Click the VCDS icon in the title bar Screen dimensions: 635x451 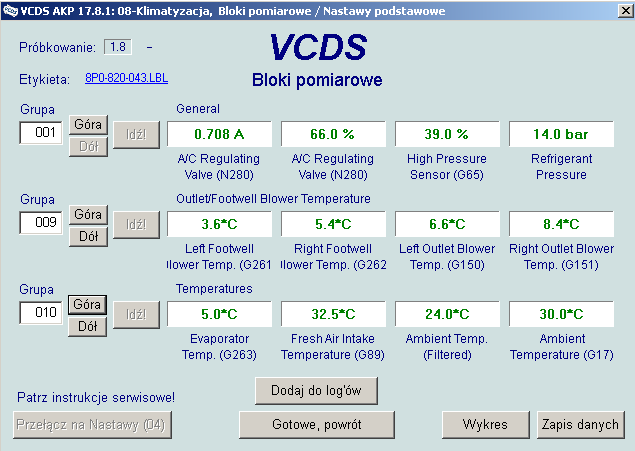tap(10, 11)
